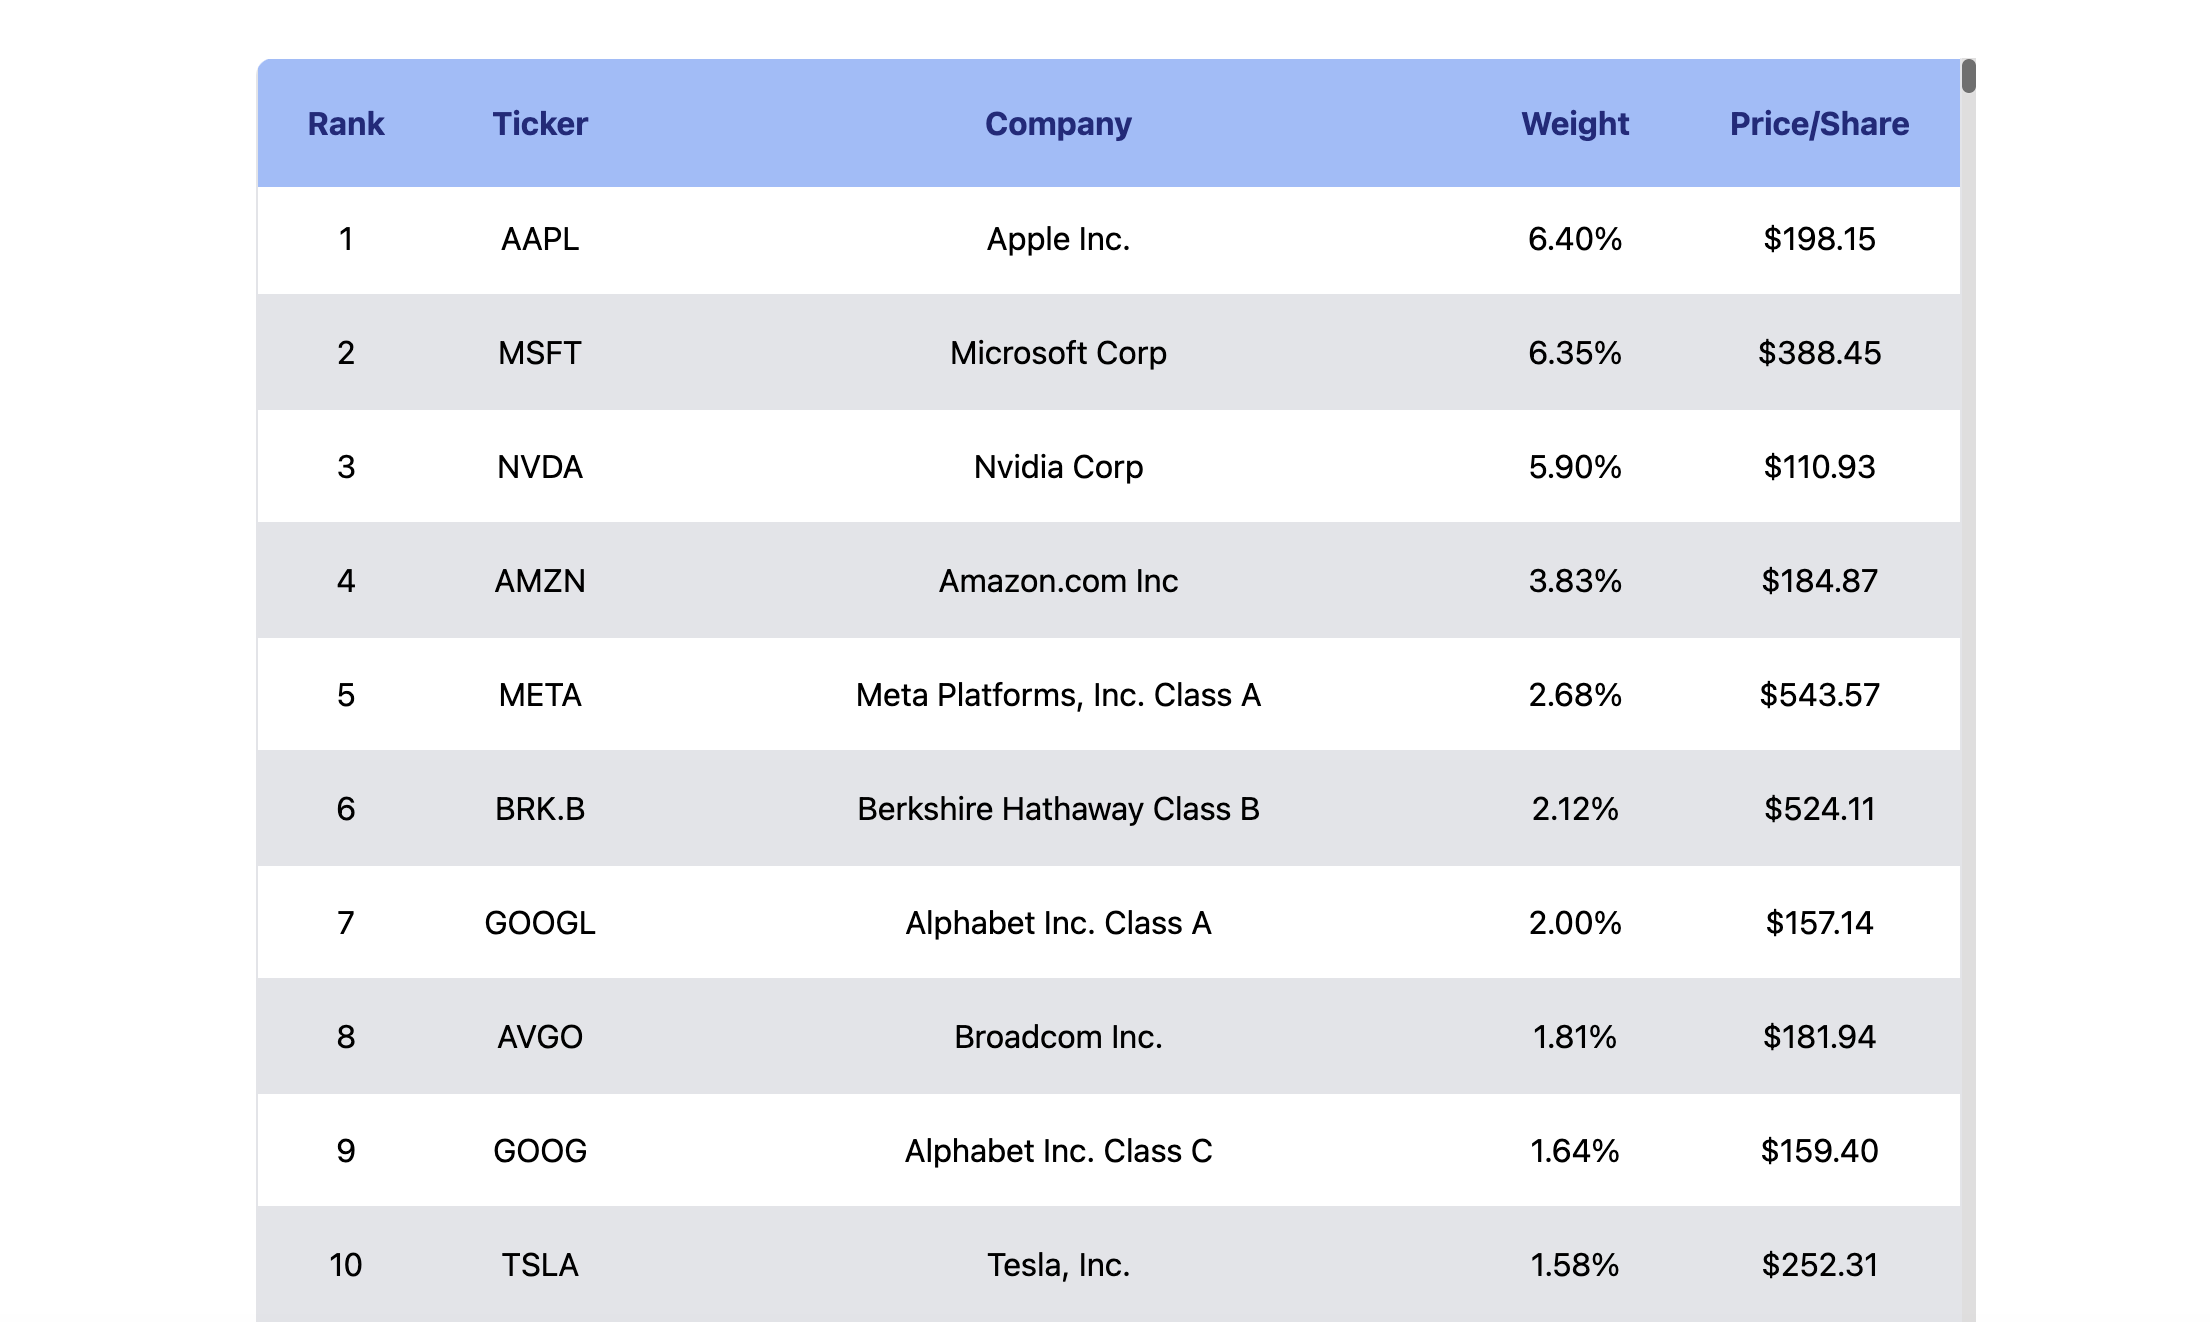Click the Alphabet Inc. Class C cell
Viewport: 2210px width, 1322px height.
(1058, 1151)
